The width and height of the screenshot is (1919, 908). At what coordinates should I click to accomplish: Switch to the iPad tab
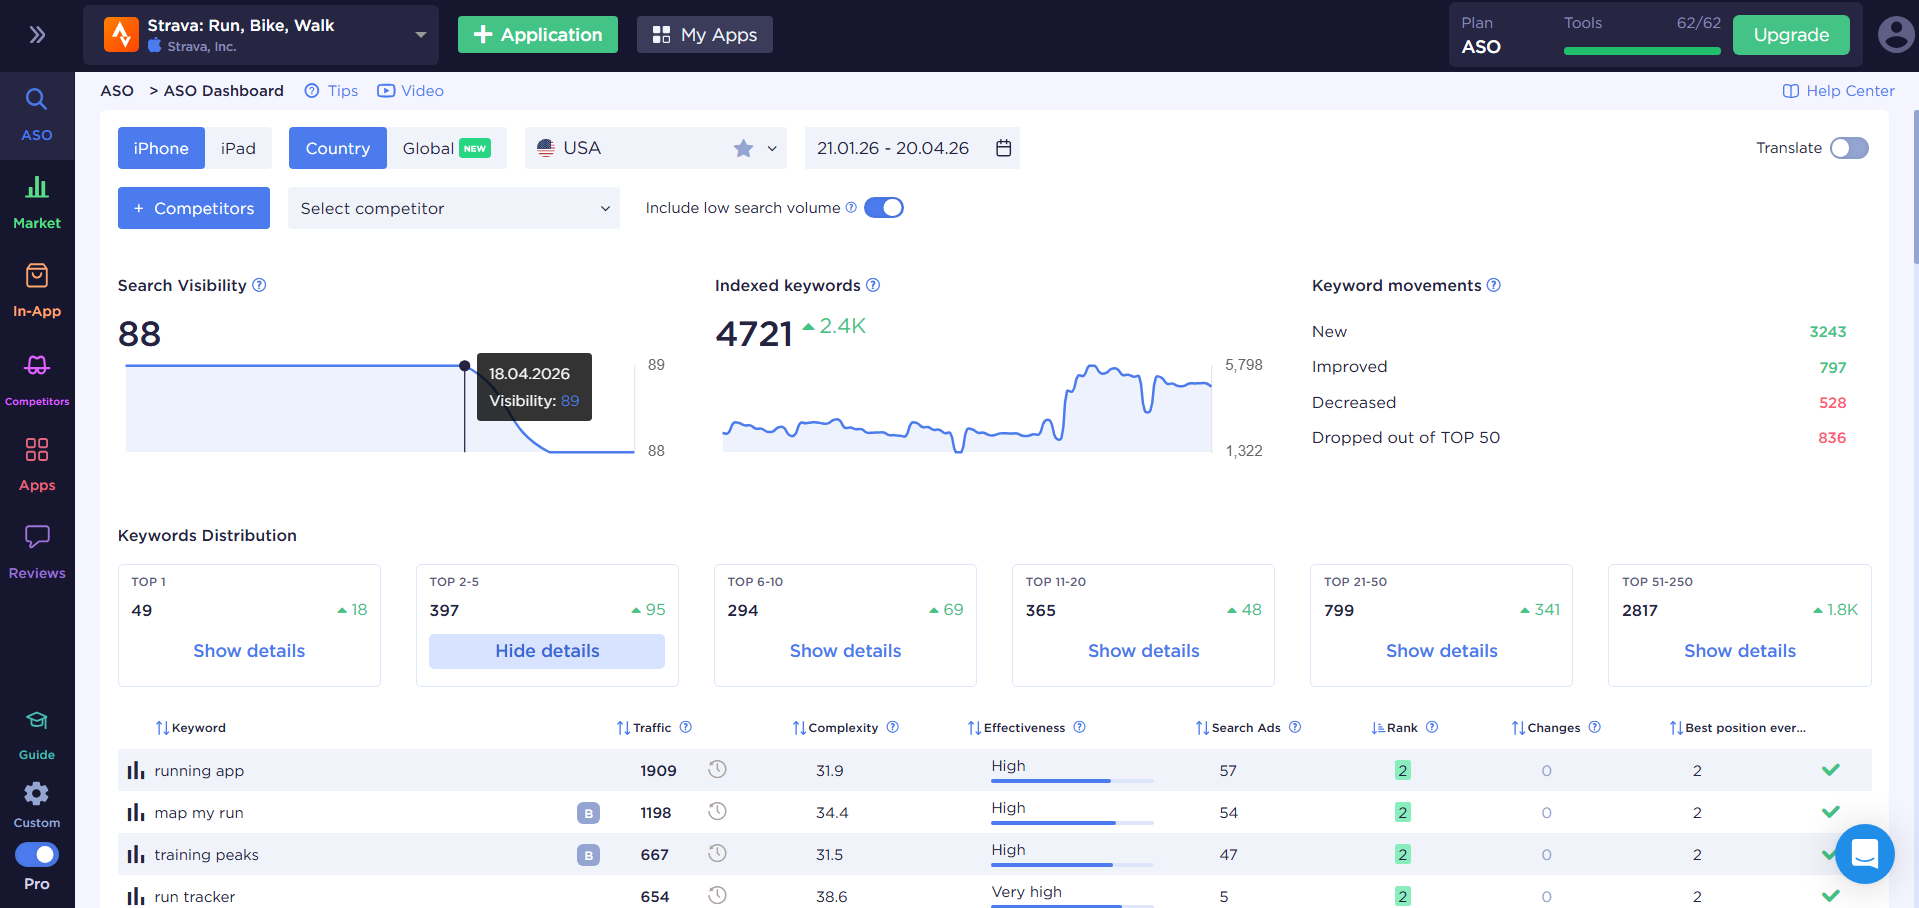238,148
